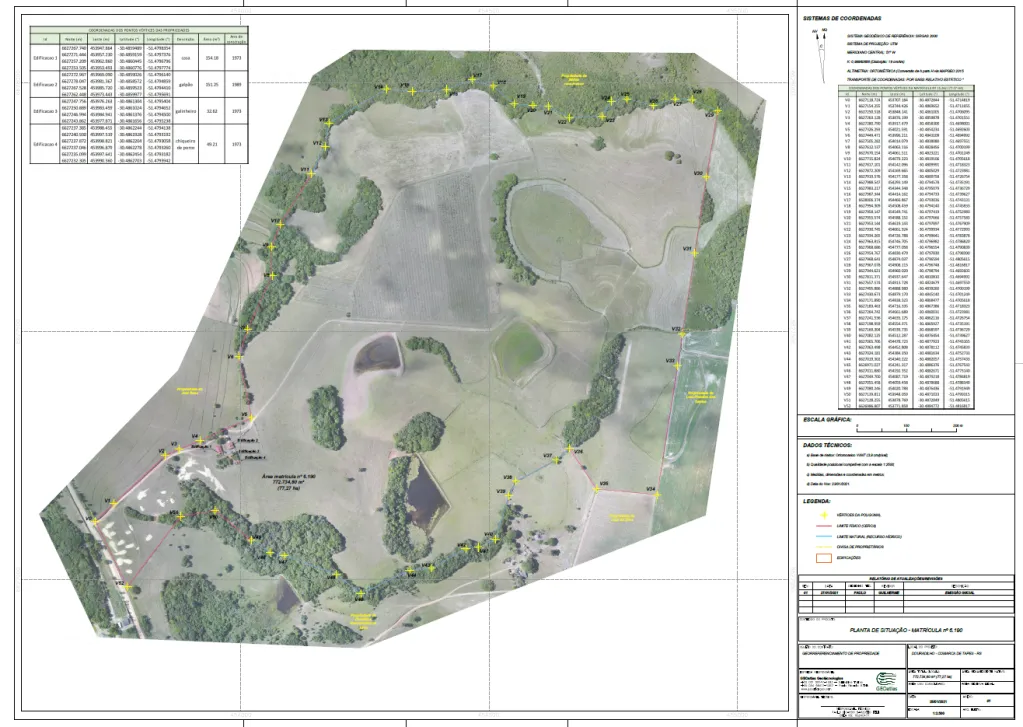This screenshot has height=727, width=1023.
Task: Click the GeoDatas company logo
Action: tap(886, 683)
